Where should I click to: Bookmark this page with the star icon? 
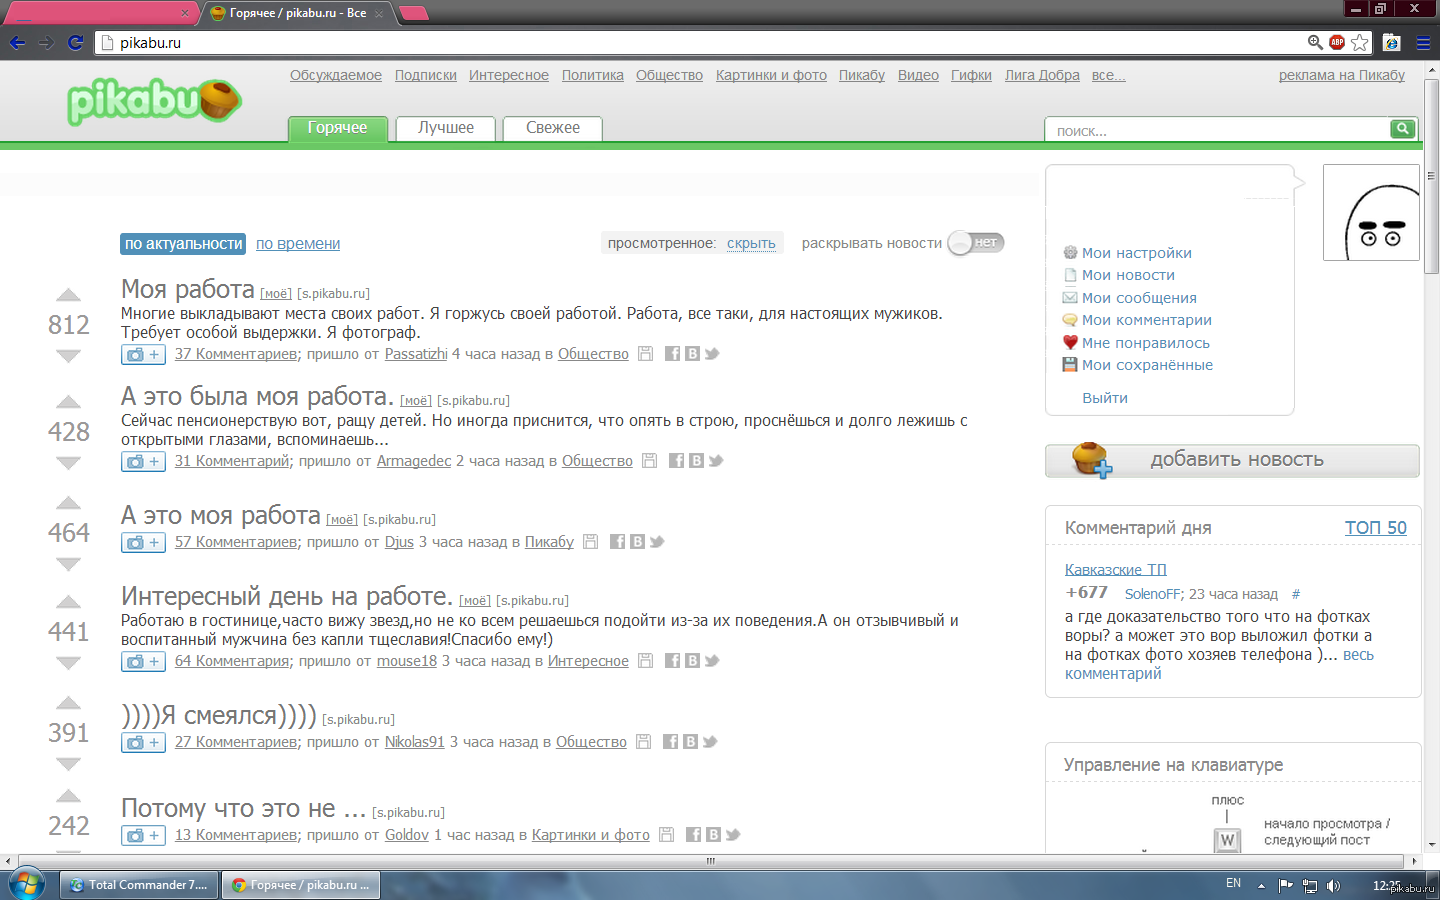click(x=1360, y=42)
